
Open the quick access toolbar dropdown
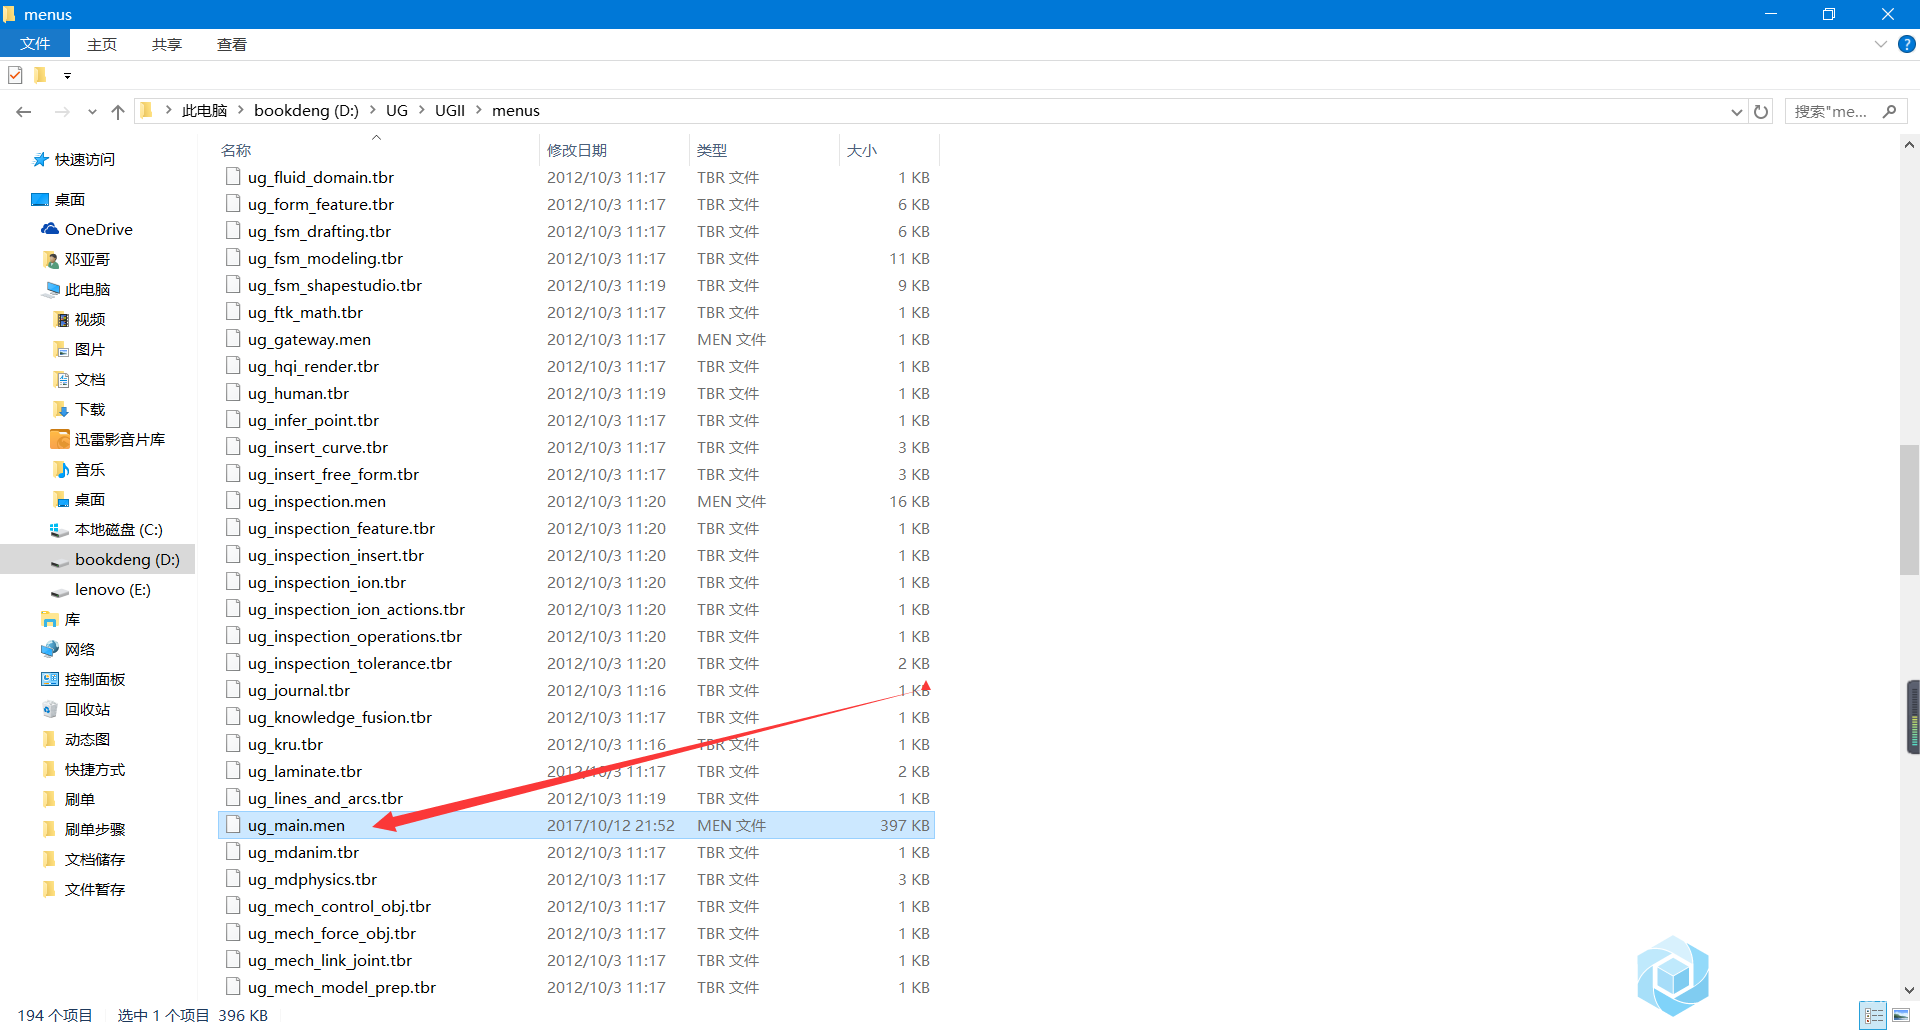coord(67,76)
